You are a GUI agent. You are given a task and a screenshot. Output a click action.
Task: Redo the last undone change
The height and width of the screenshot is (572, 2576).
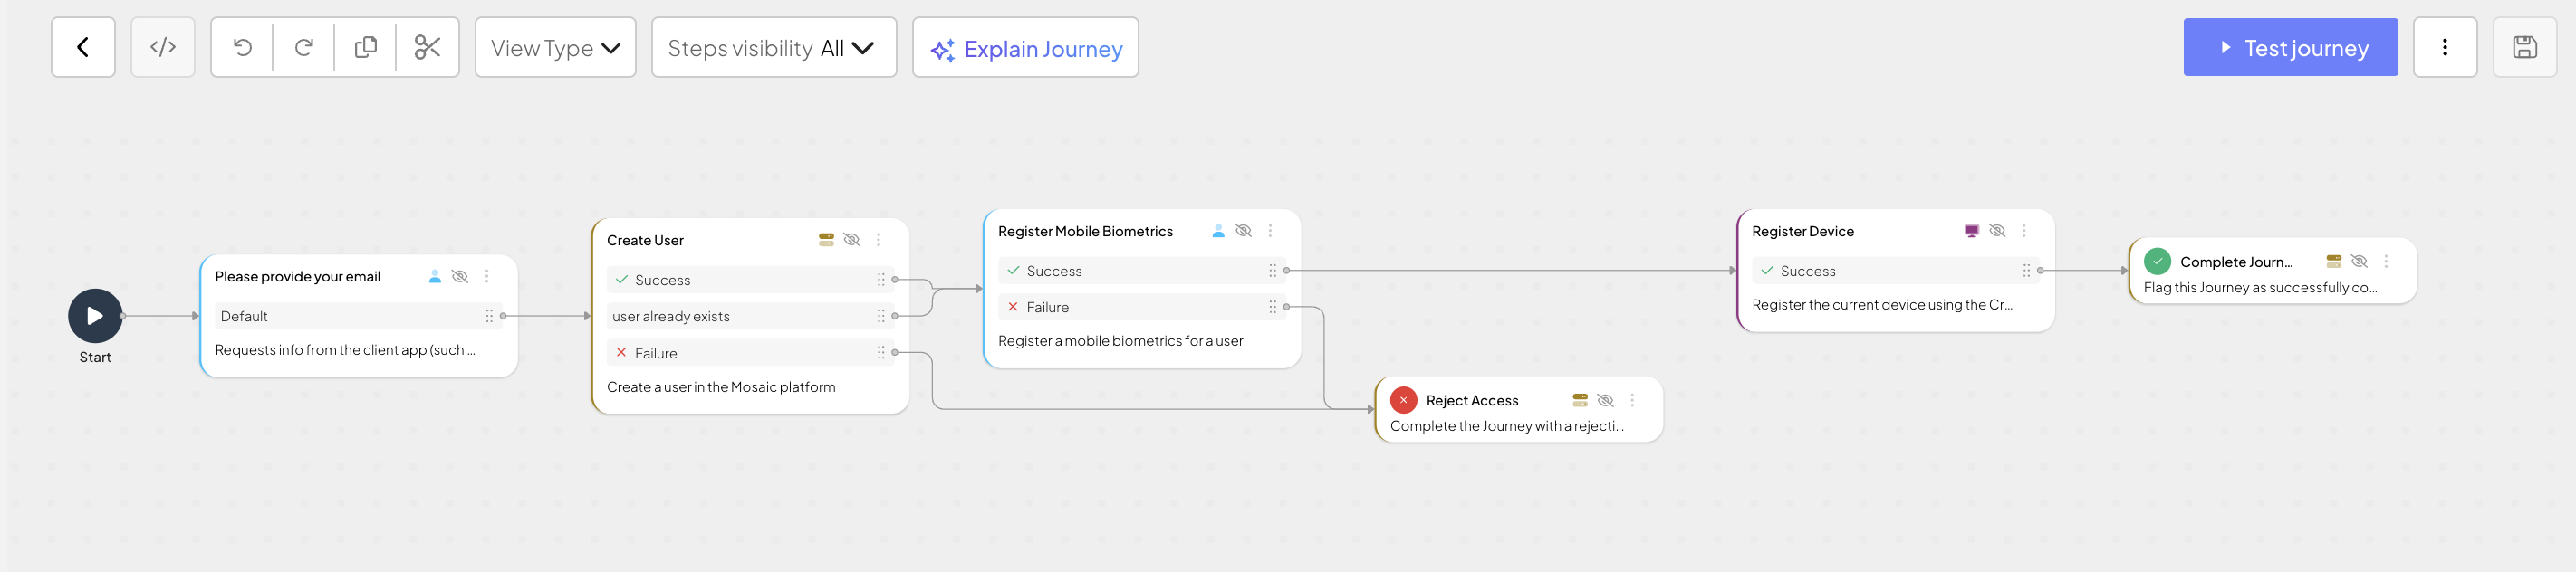tap(304, 47)
